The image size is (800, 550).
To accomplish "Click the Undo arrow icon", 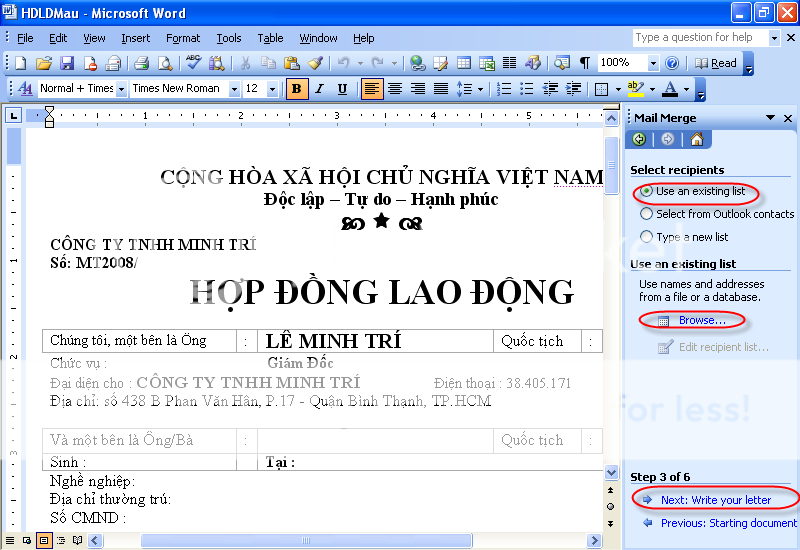I will click(x=344, y=63).
